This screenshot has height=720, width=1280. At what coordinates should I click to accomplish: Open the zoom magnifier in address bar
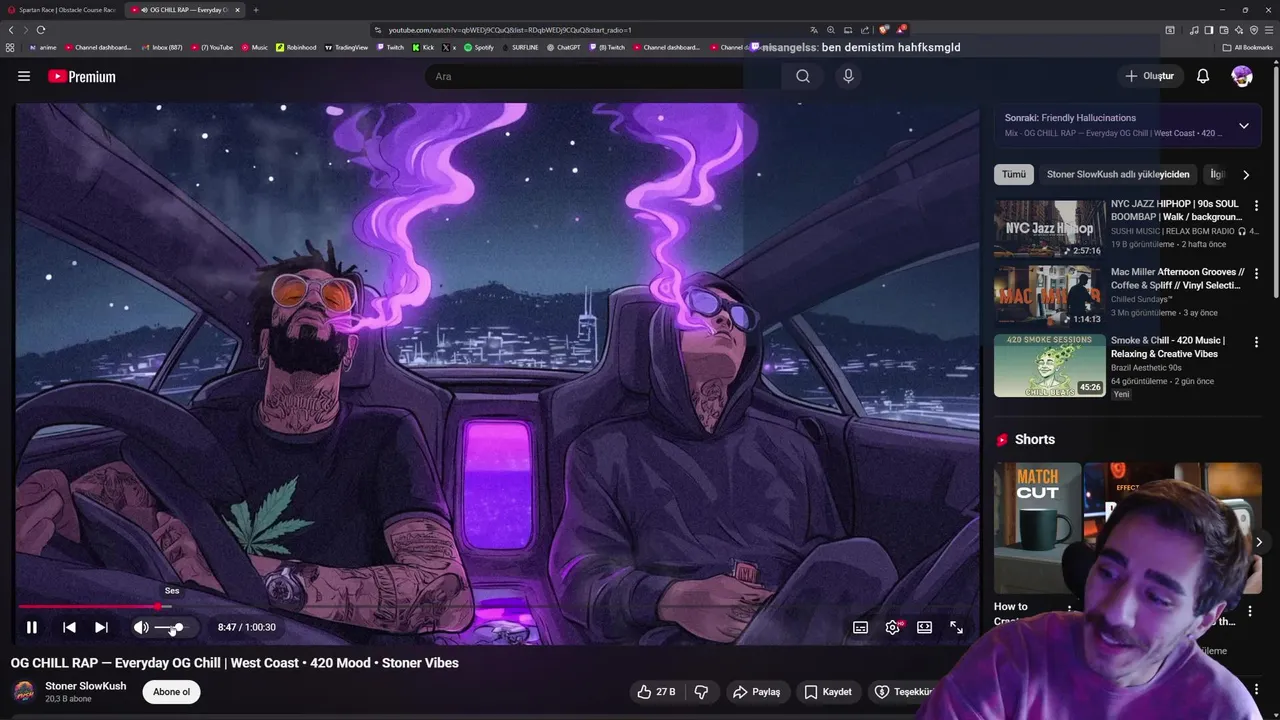click(831, 30)
